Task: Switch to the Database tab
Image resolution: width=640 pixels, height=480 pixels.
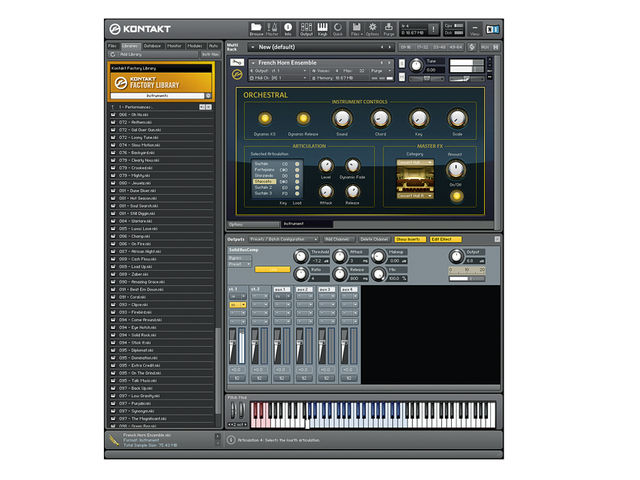Action: pyautogui.click(x=153, y=46)
